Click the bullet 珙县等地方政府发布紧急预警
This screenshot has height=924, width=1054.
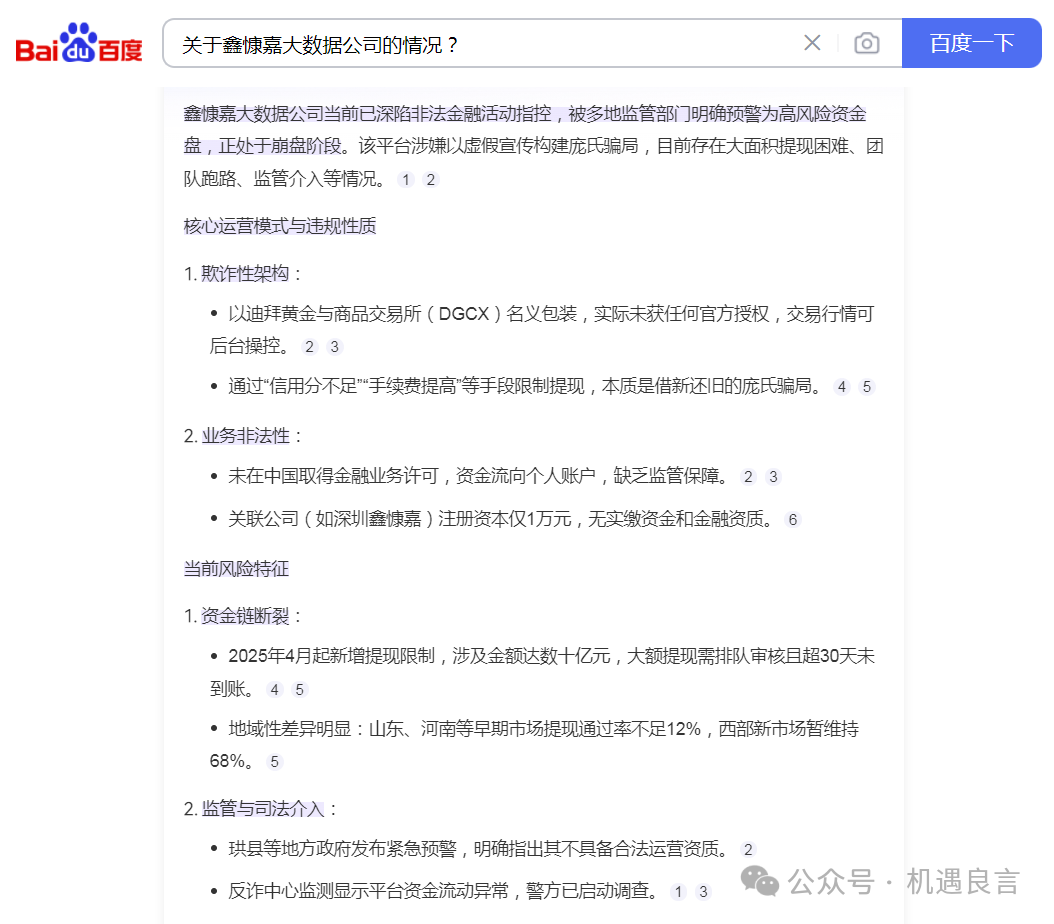479,849
